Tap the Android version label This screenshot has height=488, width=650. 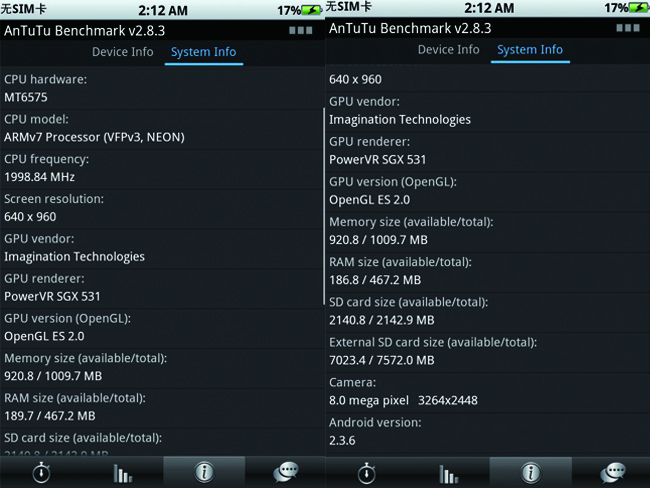click(x=375, y=422)
